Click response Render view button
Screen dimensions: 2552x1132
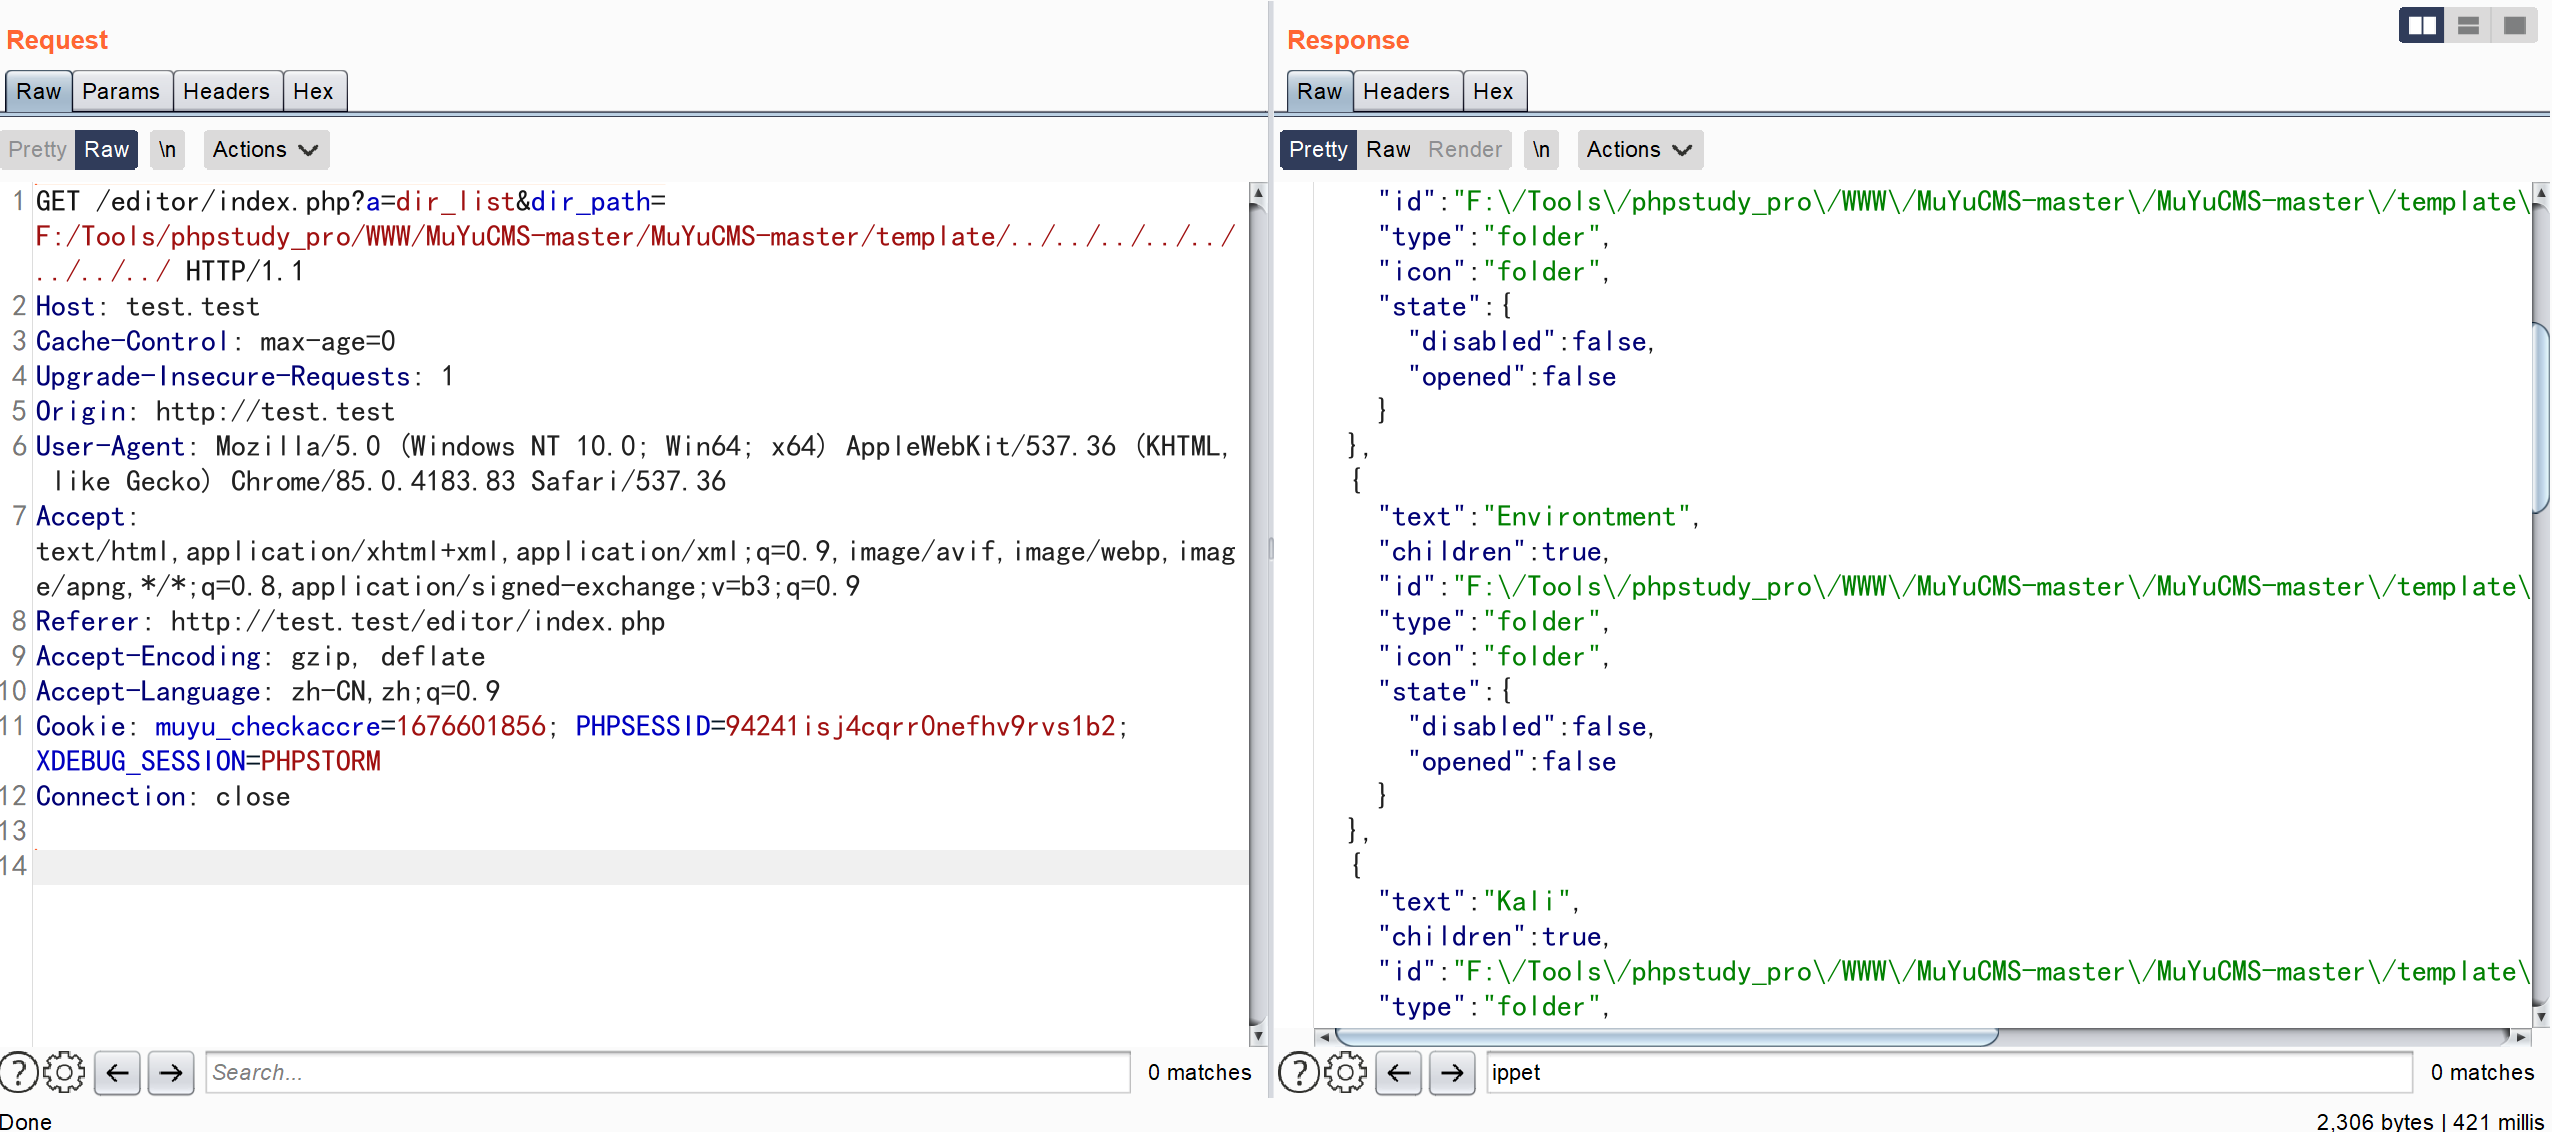point(1464,149)
